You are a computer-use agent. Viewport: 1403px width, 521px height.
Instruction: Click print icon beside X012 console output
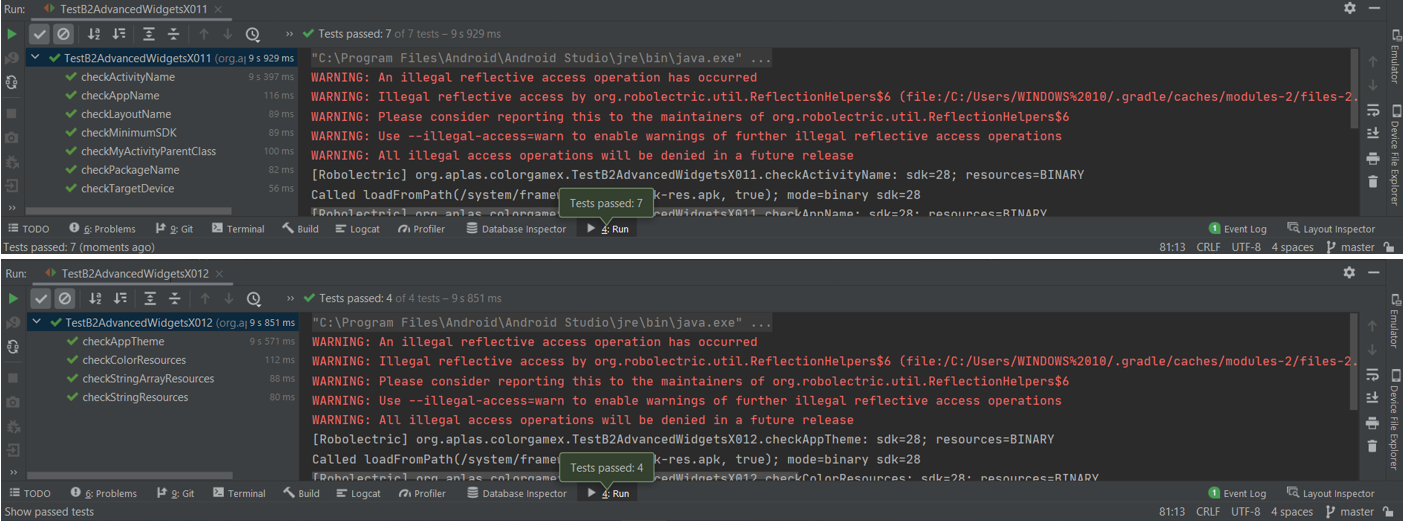pyautogui.click(x=1373, y=422)
